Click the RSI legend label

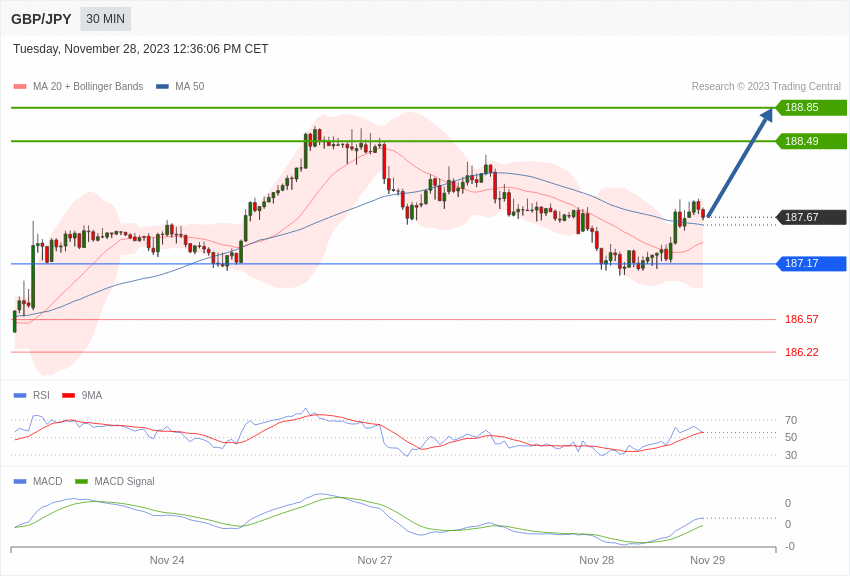pos(41,396)
